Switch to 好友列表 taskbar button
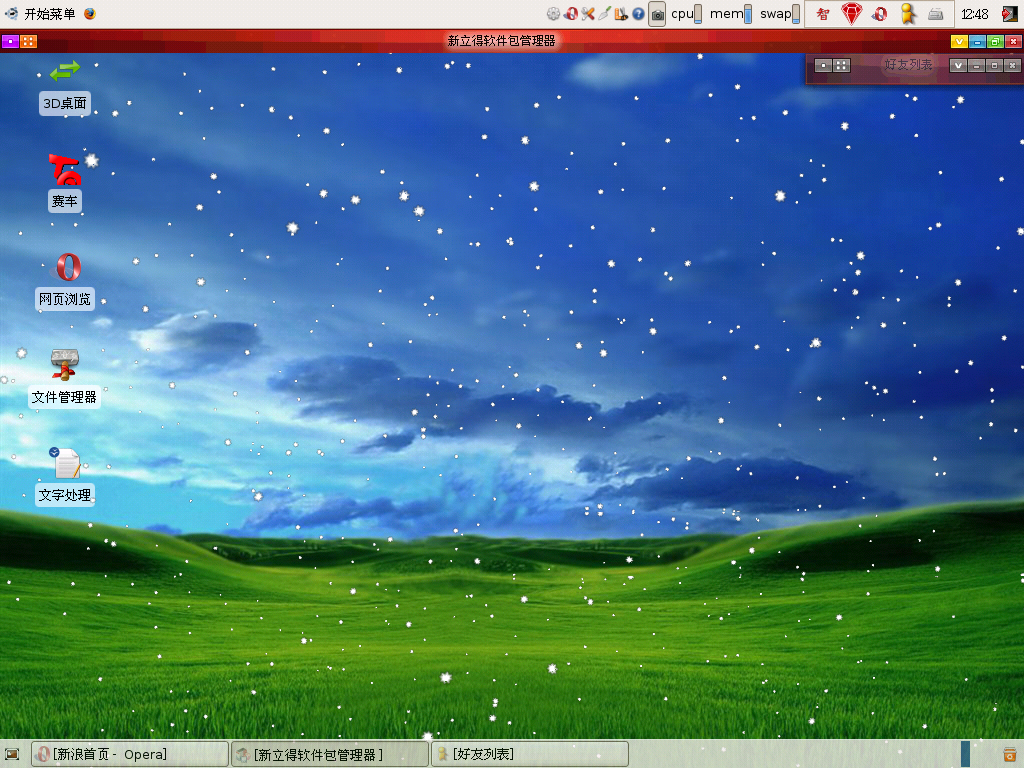 (530, 754)
